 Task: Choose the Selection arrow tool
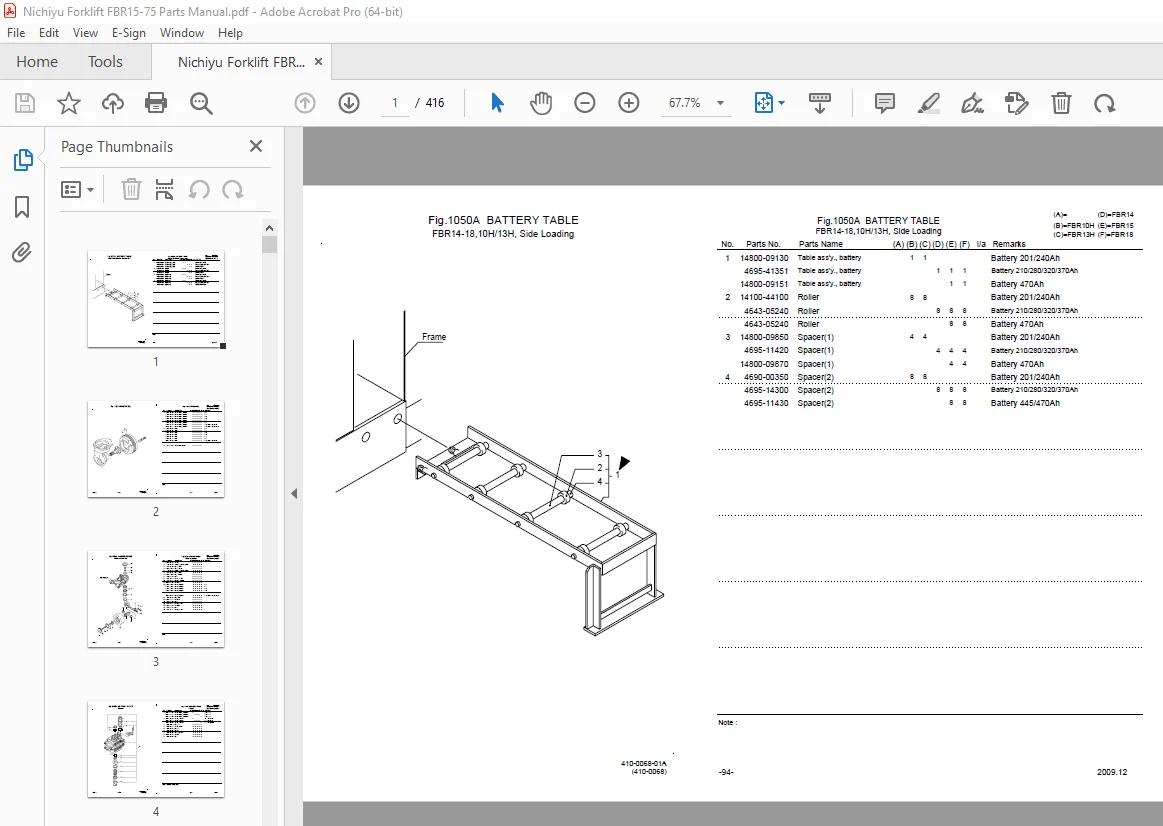497,103
